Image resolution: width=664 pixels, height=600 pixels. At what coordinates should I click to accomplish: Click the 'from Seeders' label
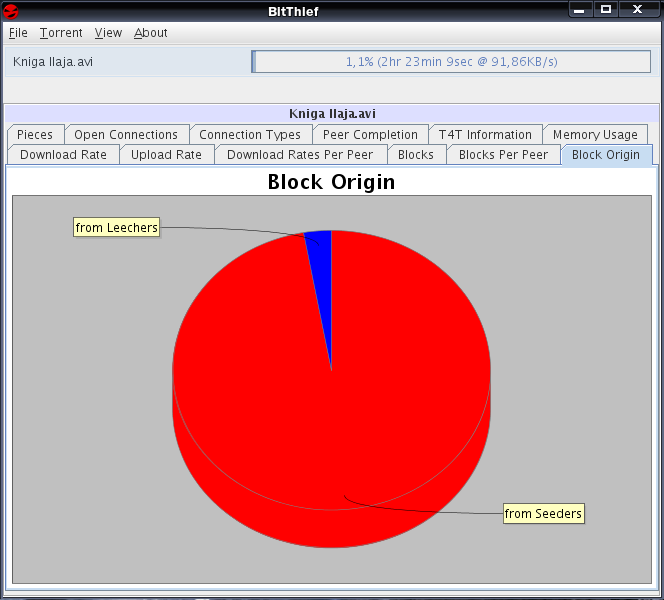(x=544, y=514)
